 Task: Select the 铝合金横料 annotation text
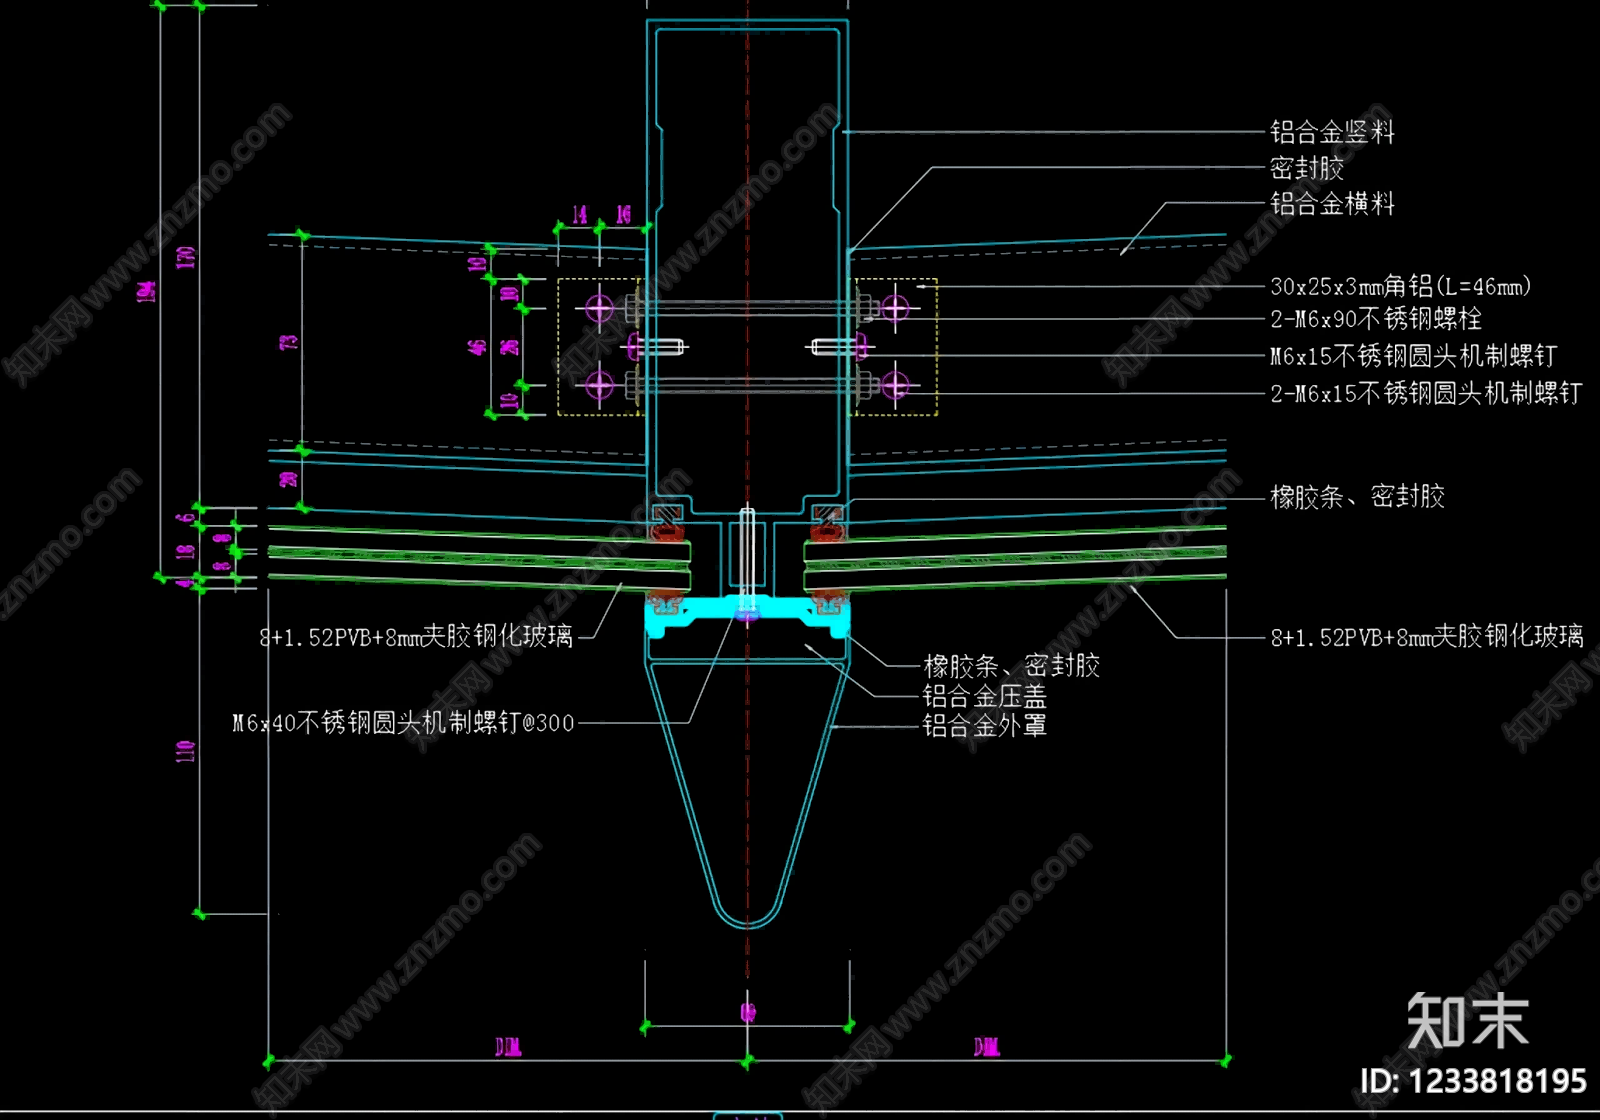1332,204
